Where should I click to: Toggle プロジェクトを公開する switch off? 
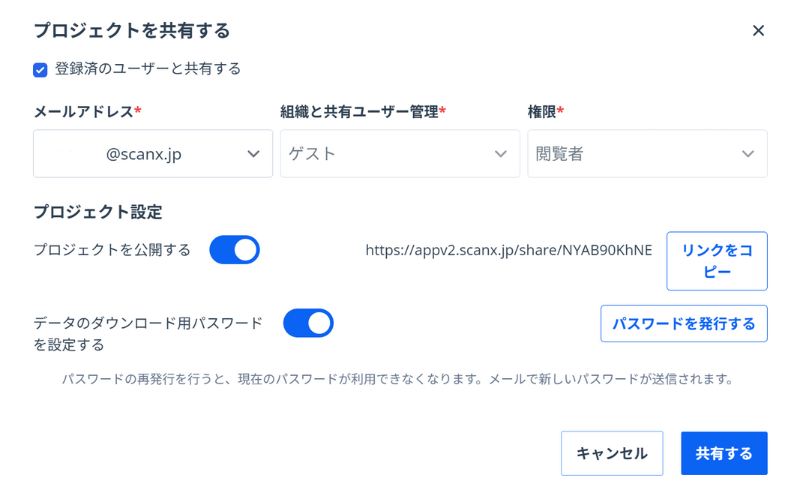[x=234, y=250]
